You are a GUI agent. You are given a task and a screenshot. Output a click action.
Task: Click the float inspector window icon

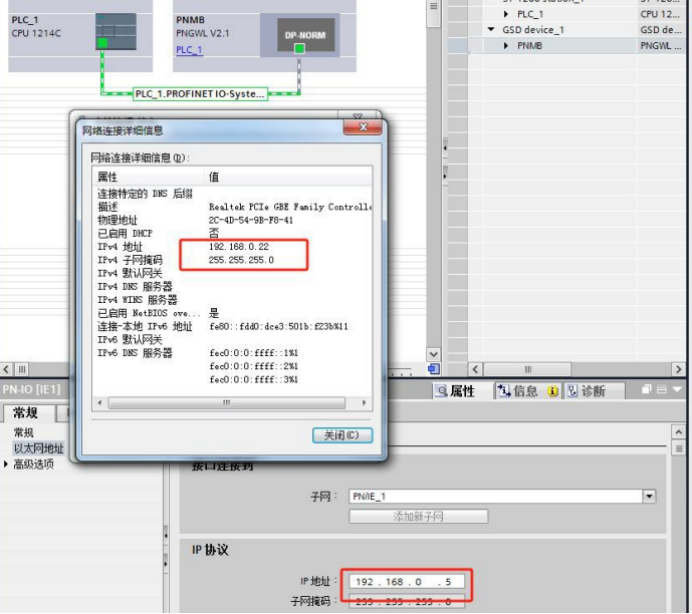647,389
